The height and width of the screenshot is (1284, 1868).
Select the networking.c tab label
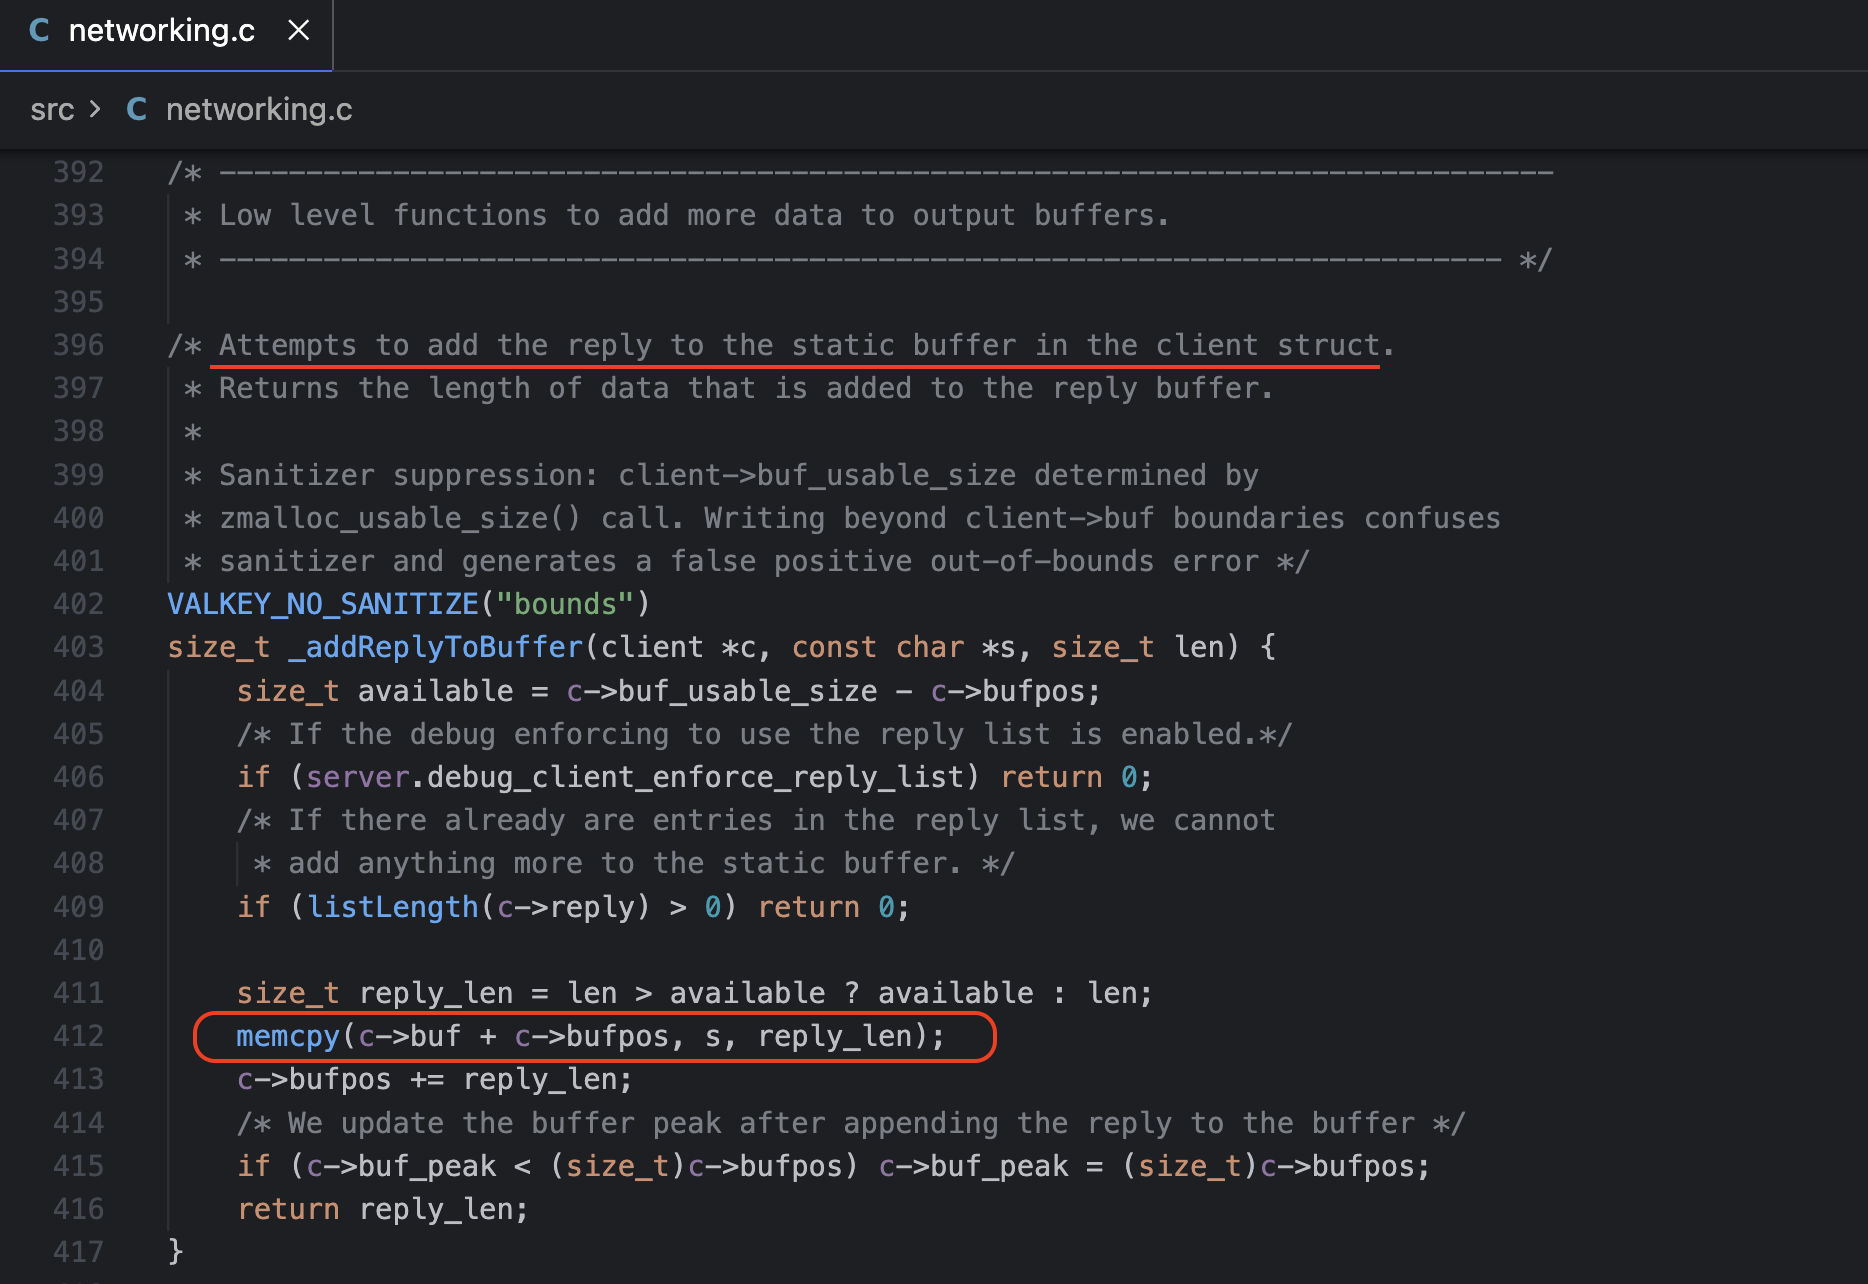[x=161, y=31]
